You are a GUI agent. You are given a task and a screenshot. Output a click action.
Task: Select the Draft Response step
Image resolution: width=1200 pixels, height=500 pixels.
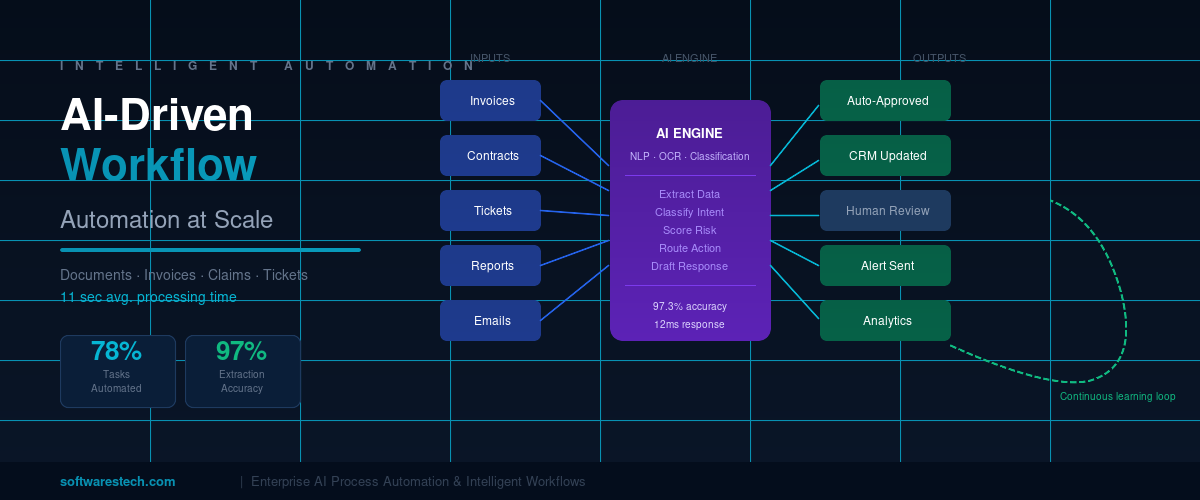pos(689,266)
